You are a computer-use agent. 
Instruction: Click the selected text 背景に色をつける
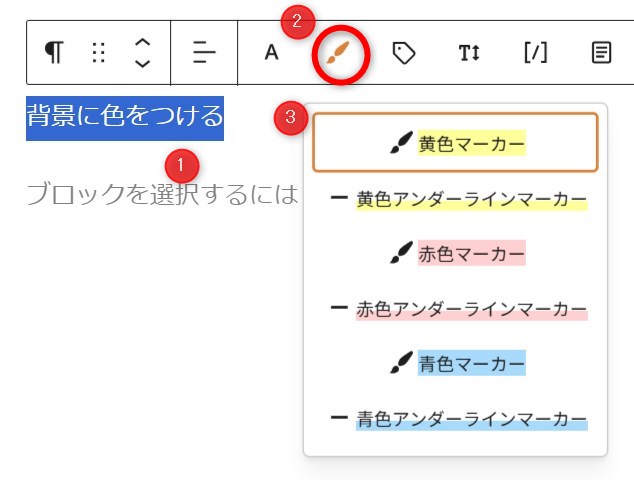click(125, 116)
